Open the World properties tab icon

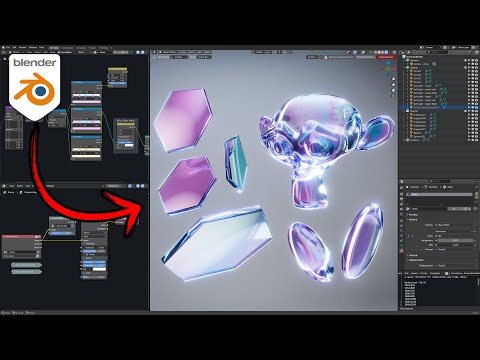coord(402,213)
